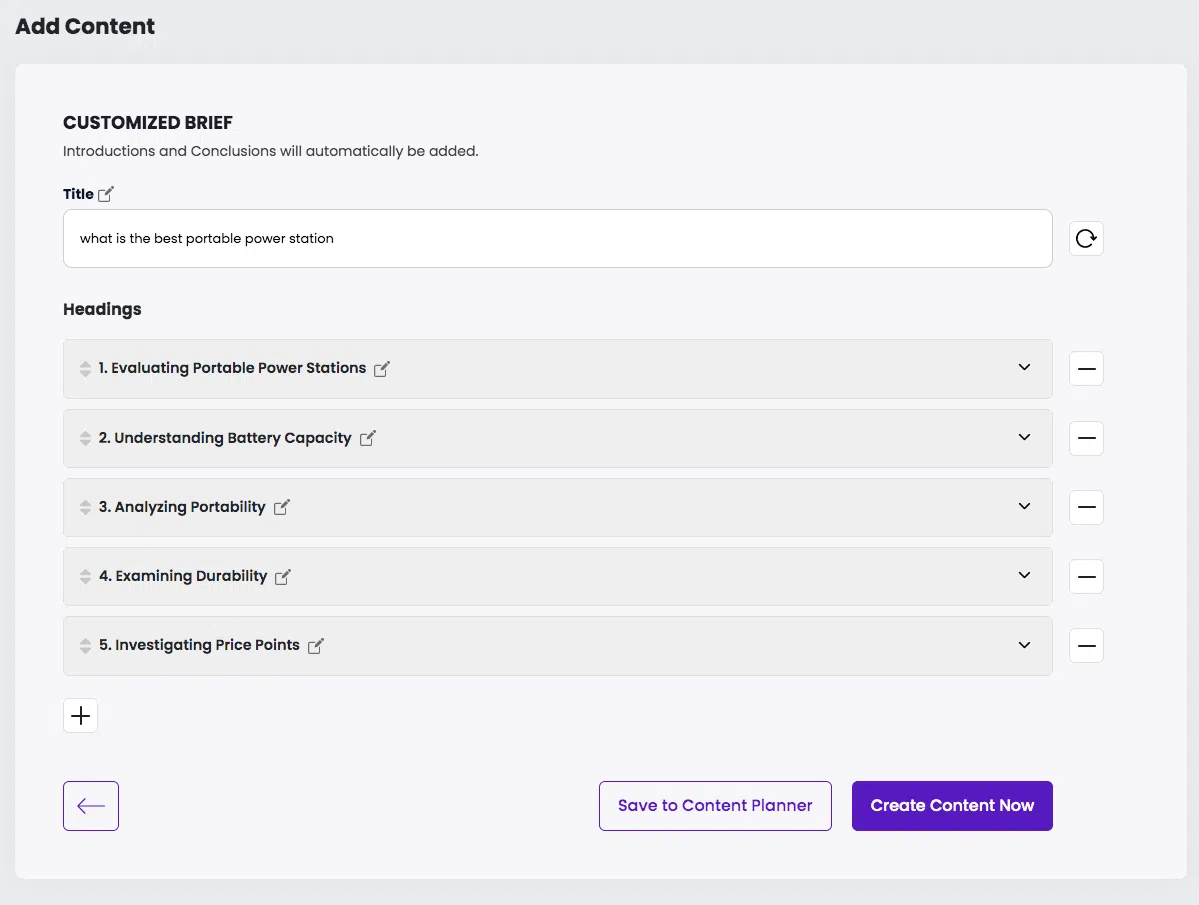Edit the 'Examining Durability' heading
Image resolution: width=1199 pixels, height=905 pixels.
[x=283, y=577]
